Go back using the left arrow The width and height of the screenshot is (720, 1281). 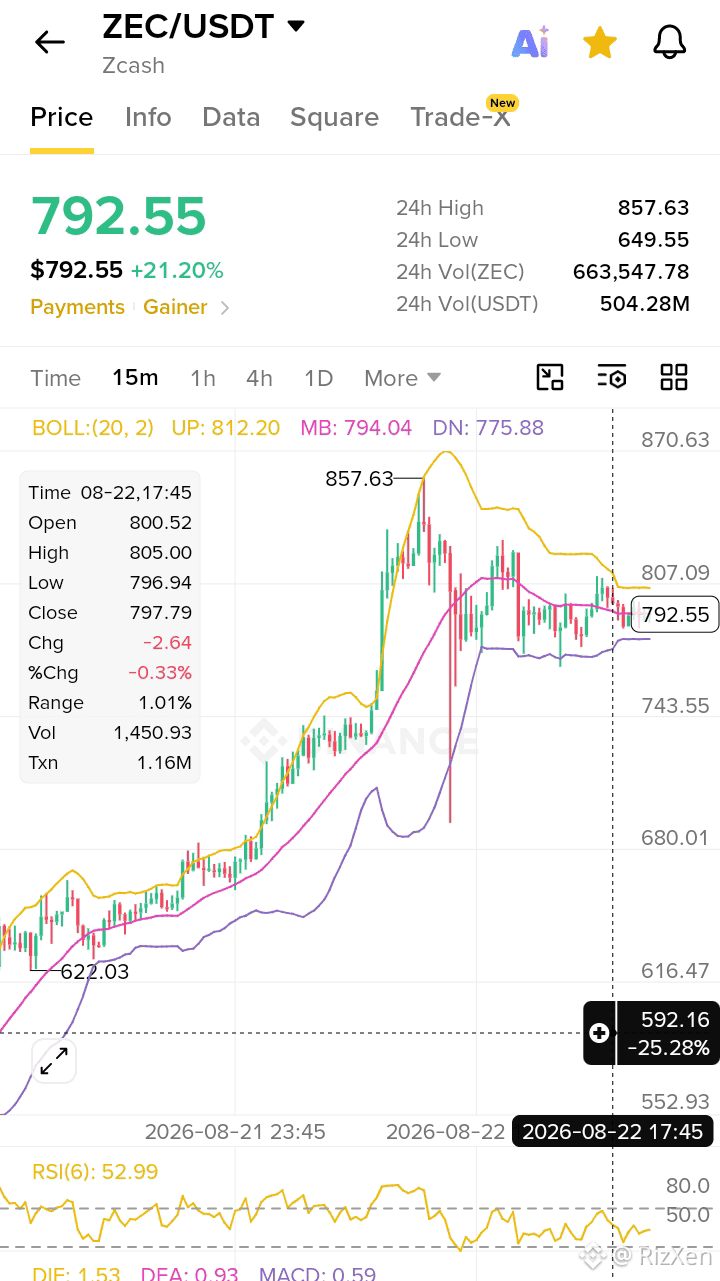point(49,42)
